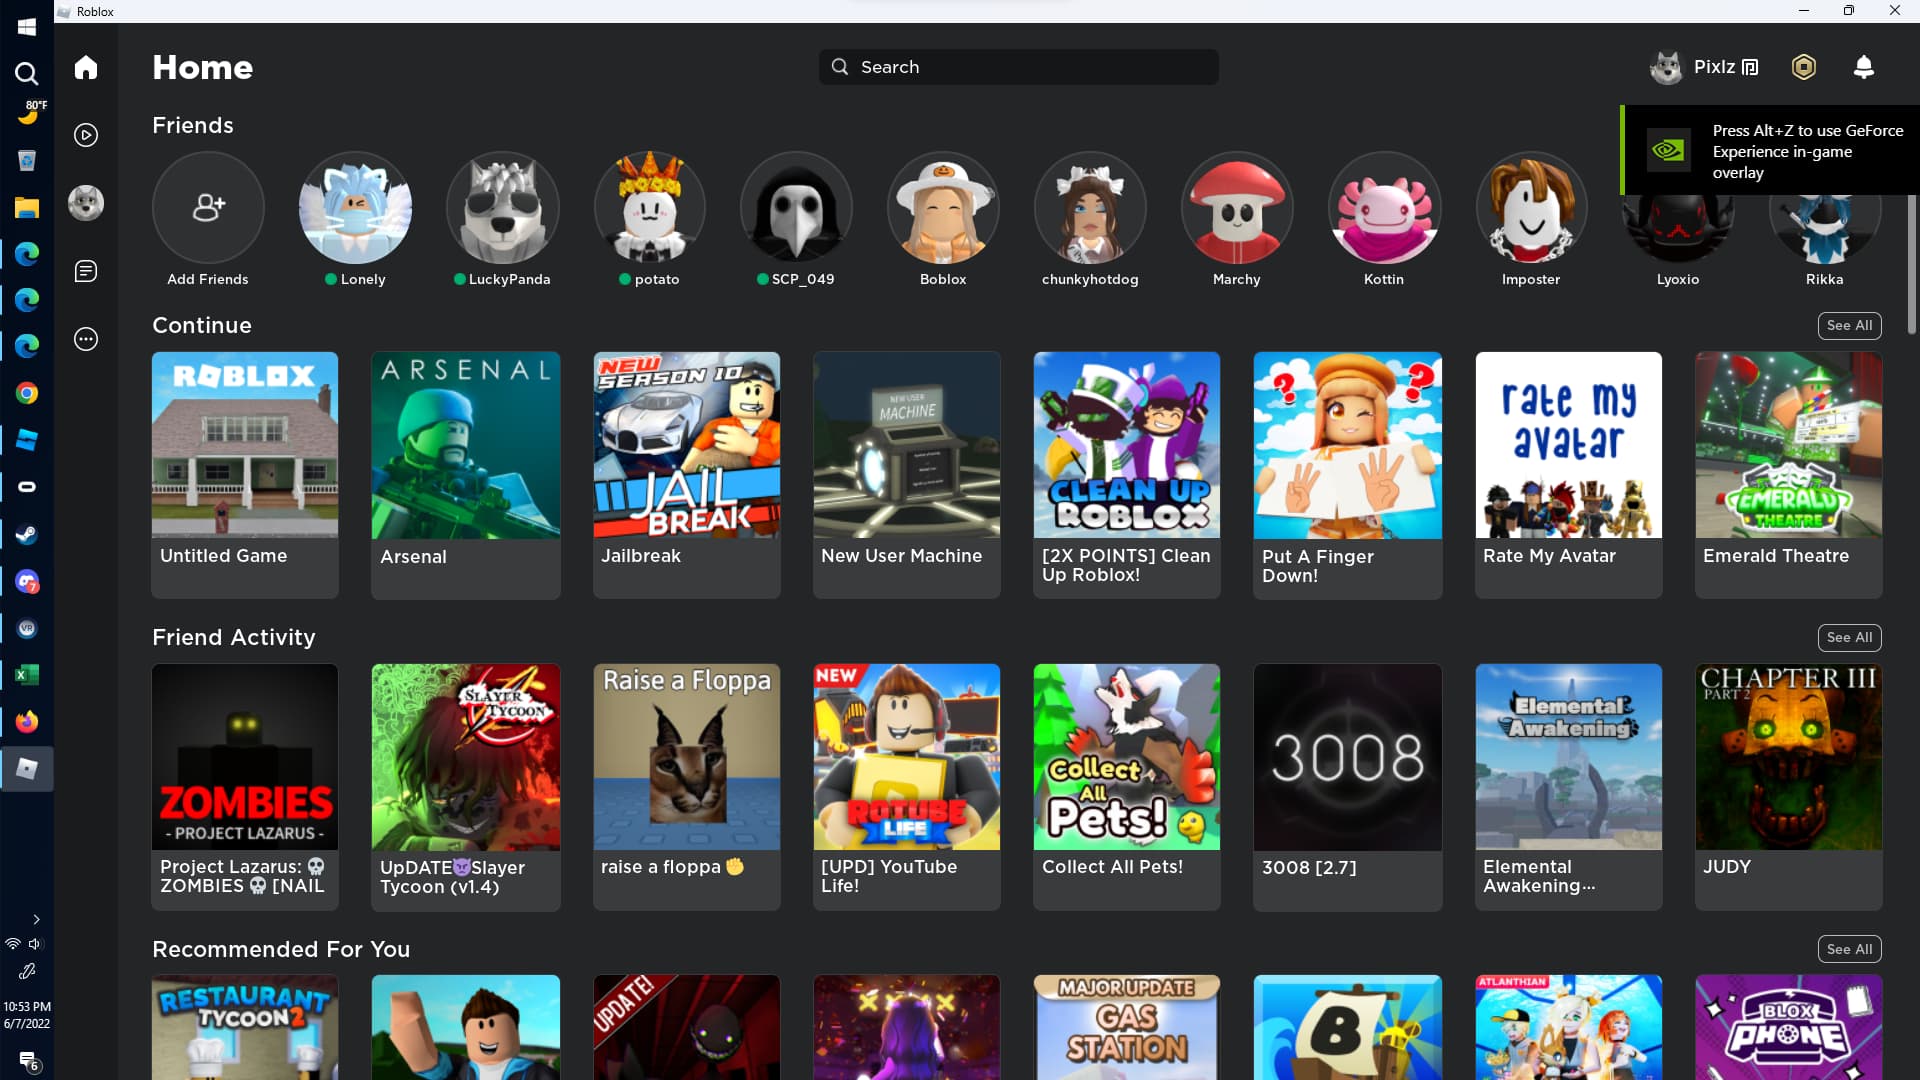Open the Home icon in the sidebar
The width and height of the screenshot is (1920, 1080).
[x=86, y=67]
